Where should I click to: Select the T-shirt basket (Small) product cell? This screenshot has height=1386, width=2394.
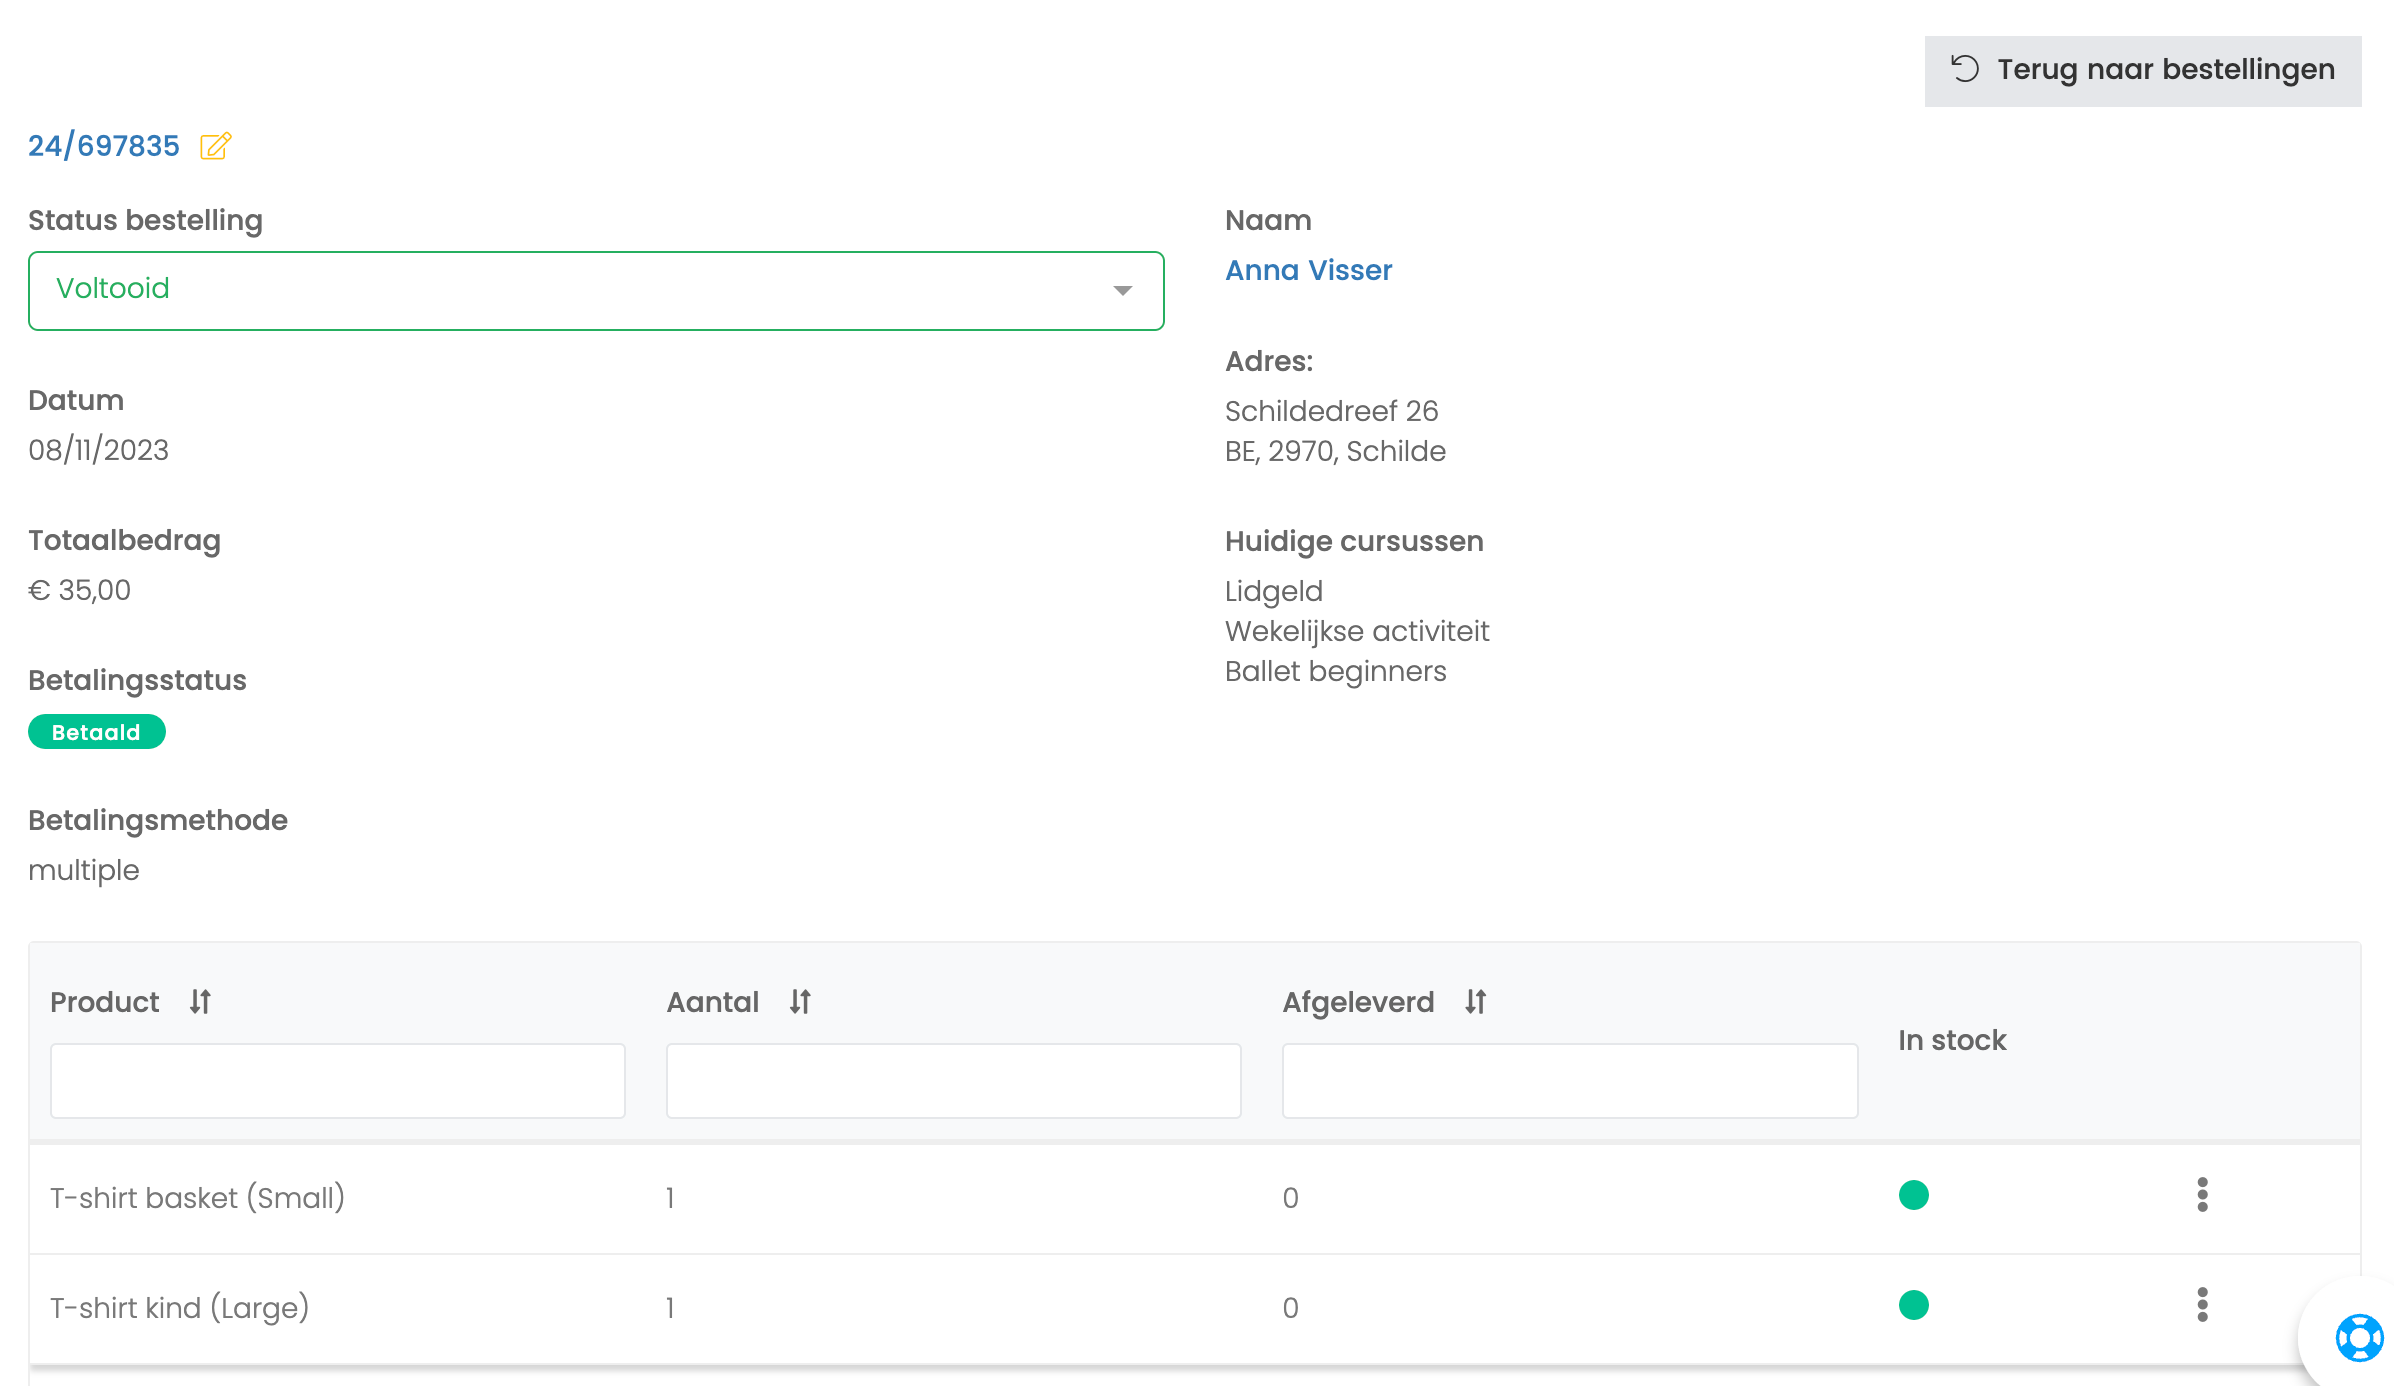[198, 1198]
